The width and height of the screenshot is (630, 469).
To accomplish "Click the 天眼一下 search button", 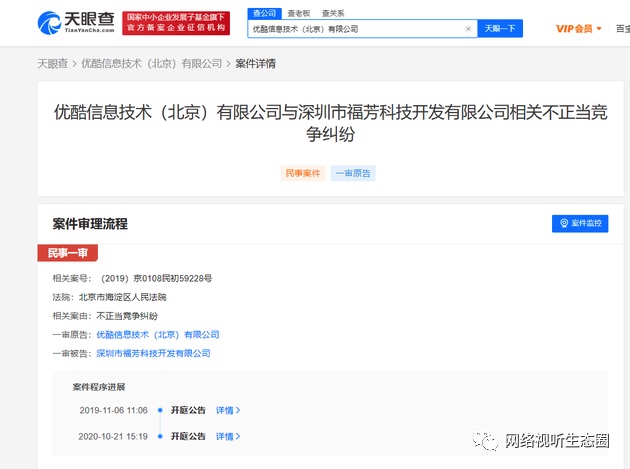I will point(500,29).
